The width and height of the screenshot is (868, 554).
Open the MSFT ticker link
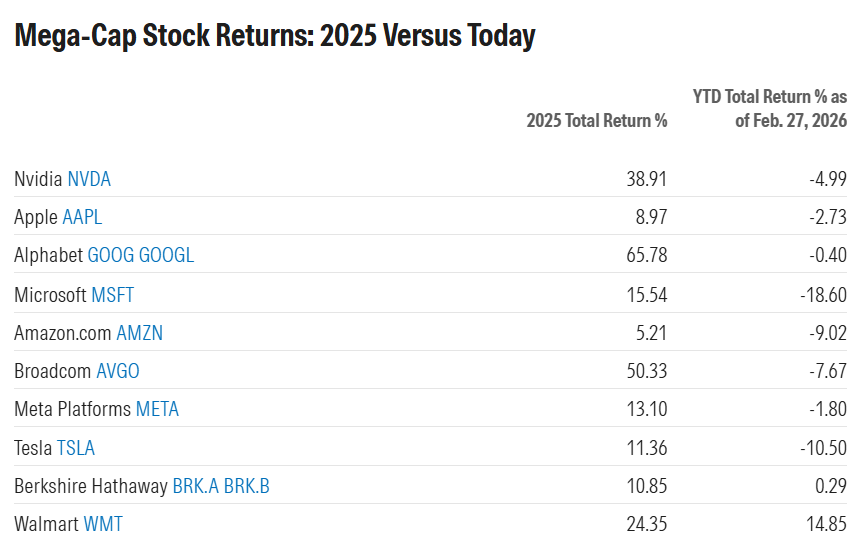(x=112, y=295)
